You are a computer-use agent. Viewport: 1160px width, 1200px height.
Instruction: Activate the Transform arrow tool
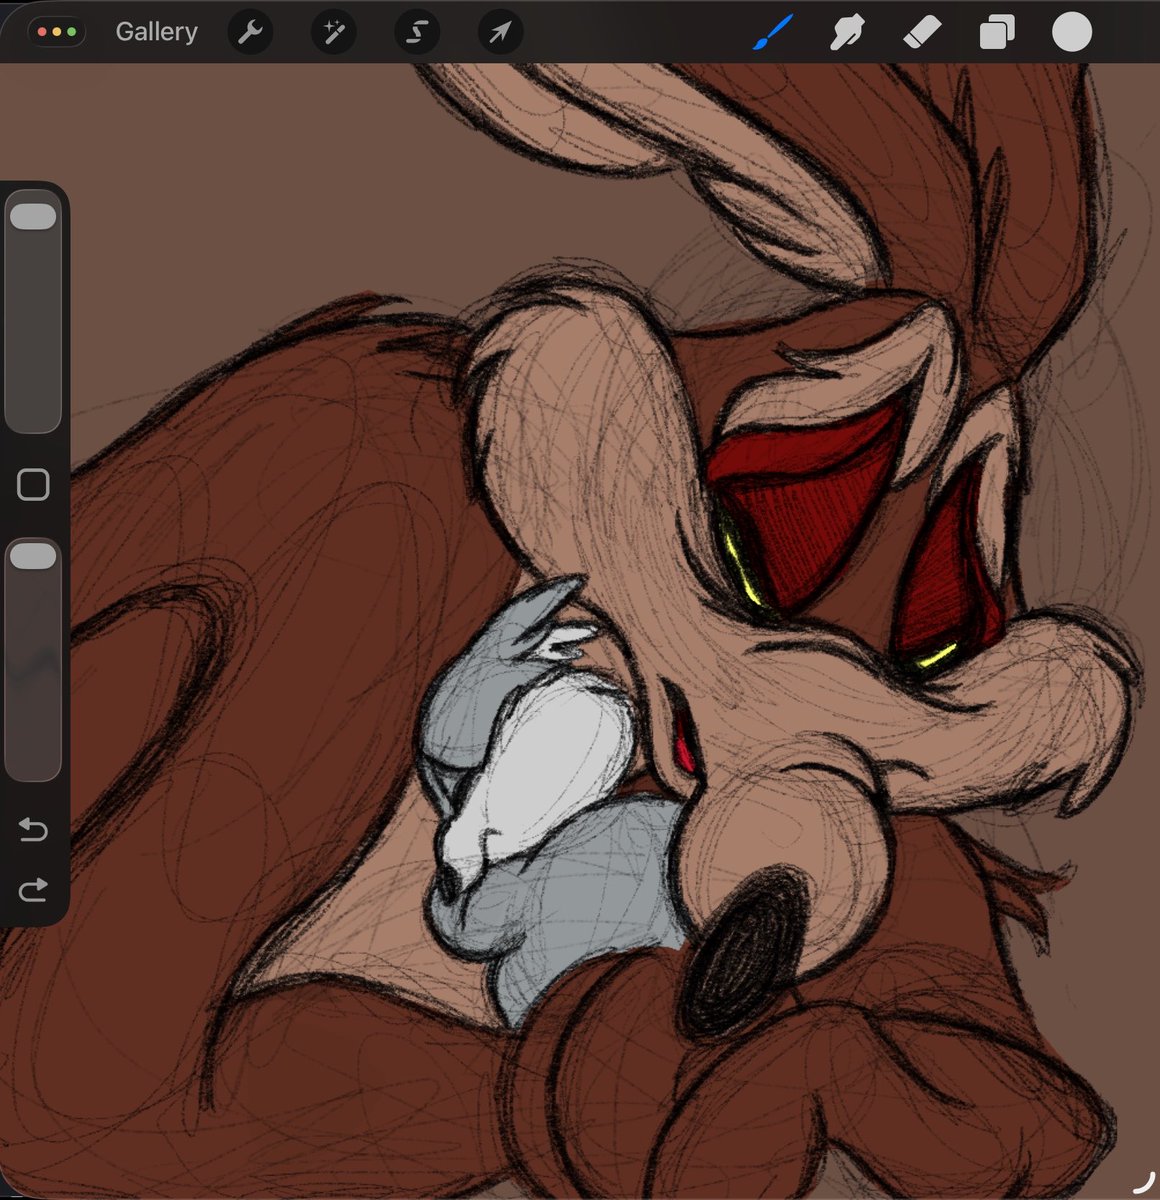pos(499,32)
